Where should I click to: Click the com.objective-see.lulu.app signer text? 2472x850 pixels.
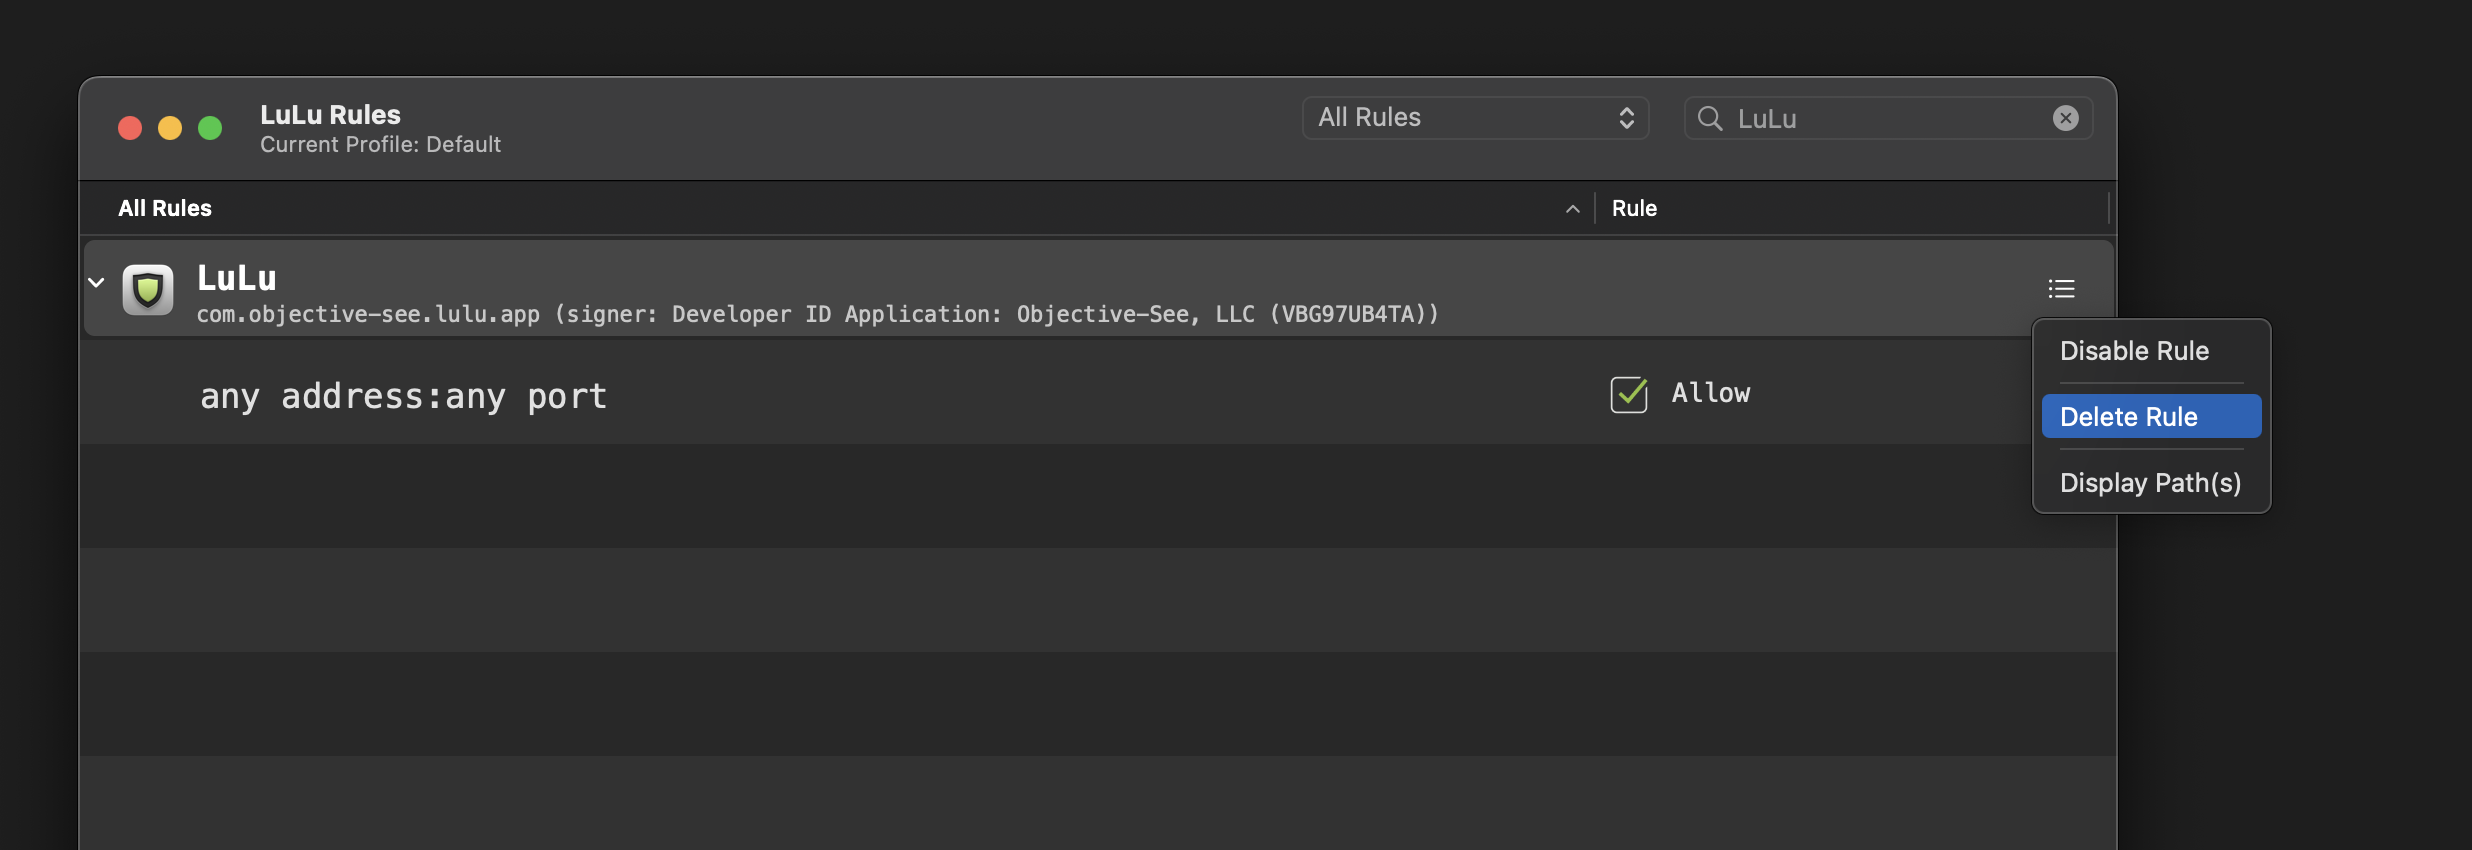(817, 315)
